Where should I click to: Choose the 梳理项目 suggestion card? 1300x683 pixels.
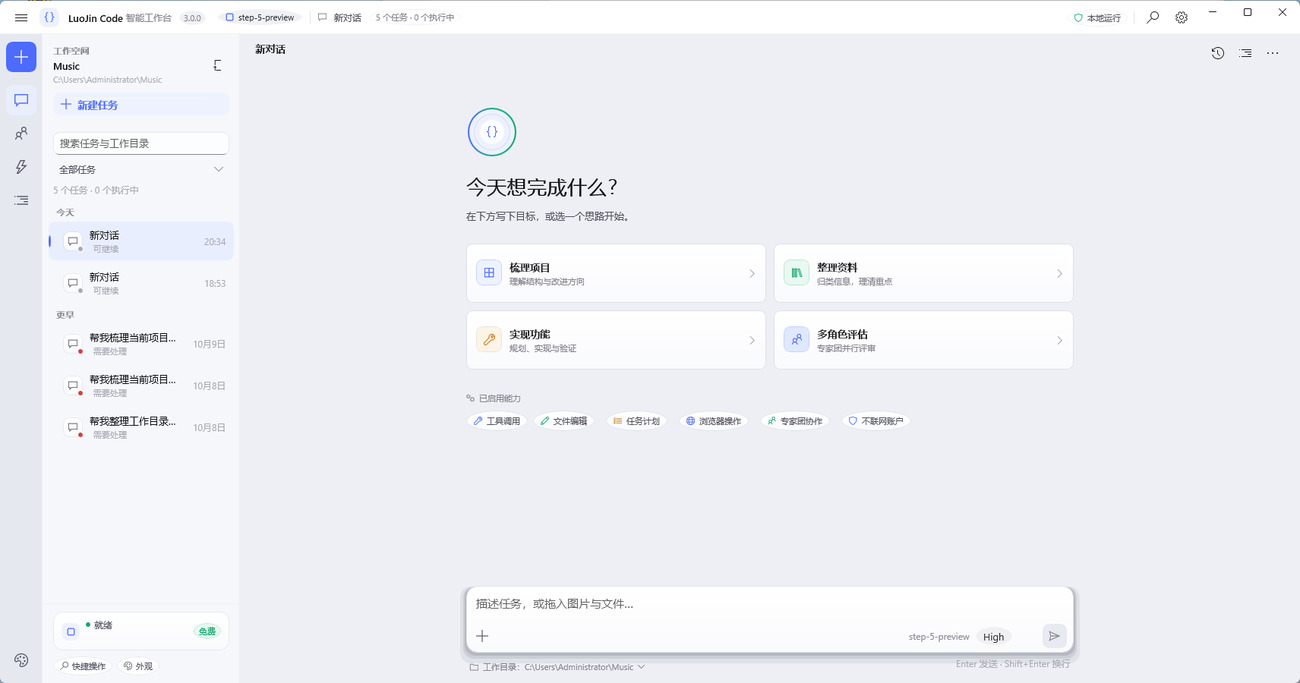click(x=616, y=273)
